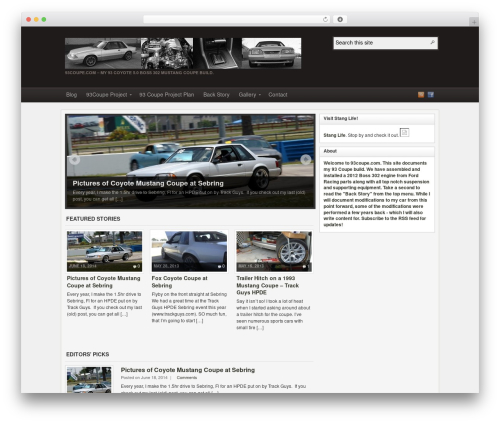Open slider headline Pictures of Coyote Mustang Coupe

[x=148, y=183]
